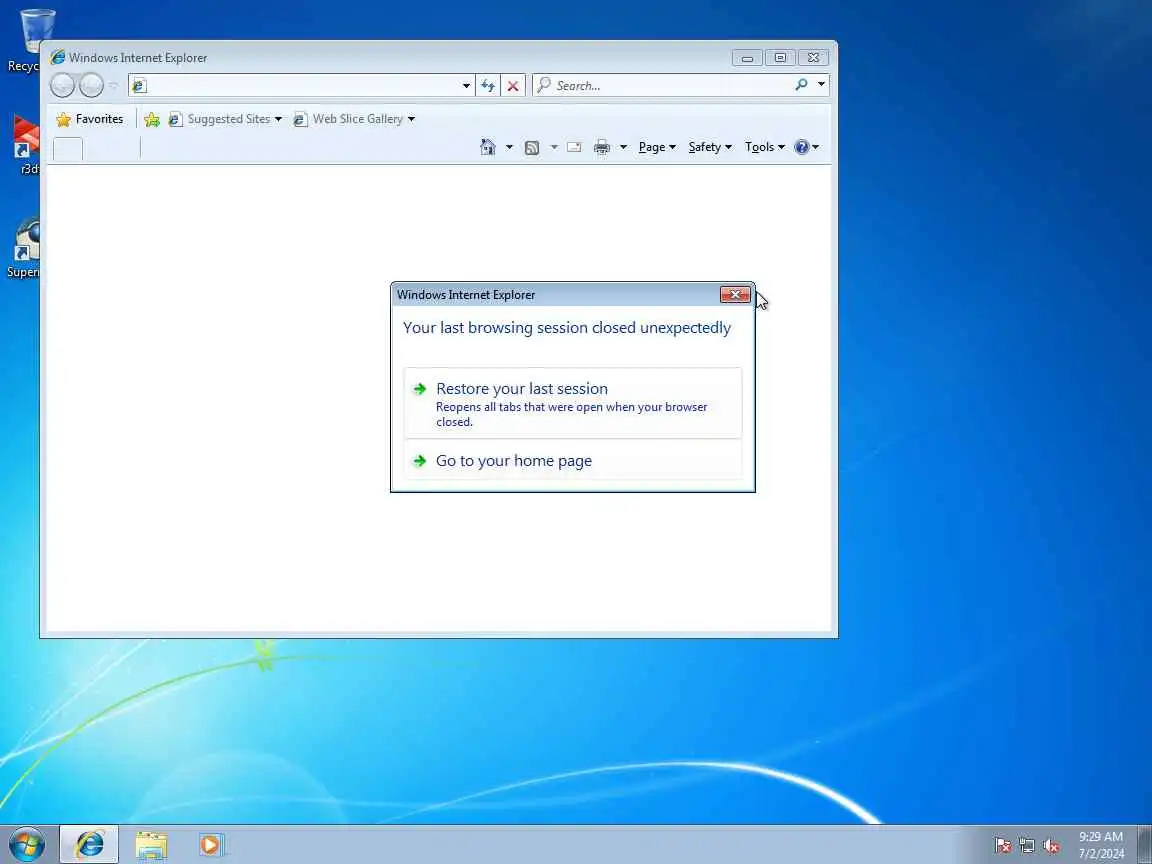The width and height of the screenshot is (1152, 864).
Task: Open the Help question mark menu
Action: point(806,147)
